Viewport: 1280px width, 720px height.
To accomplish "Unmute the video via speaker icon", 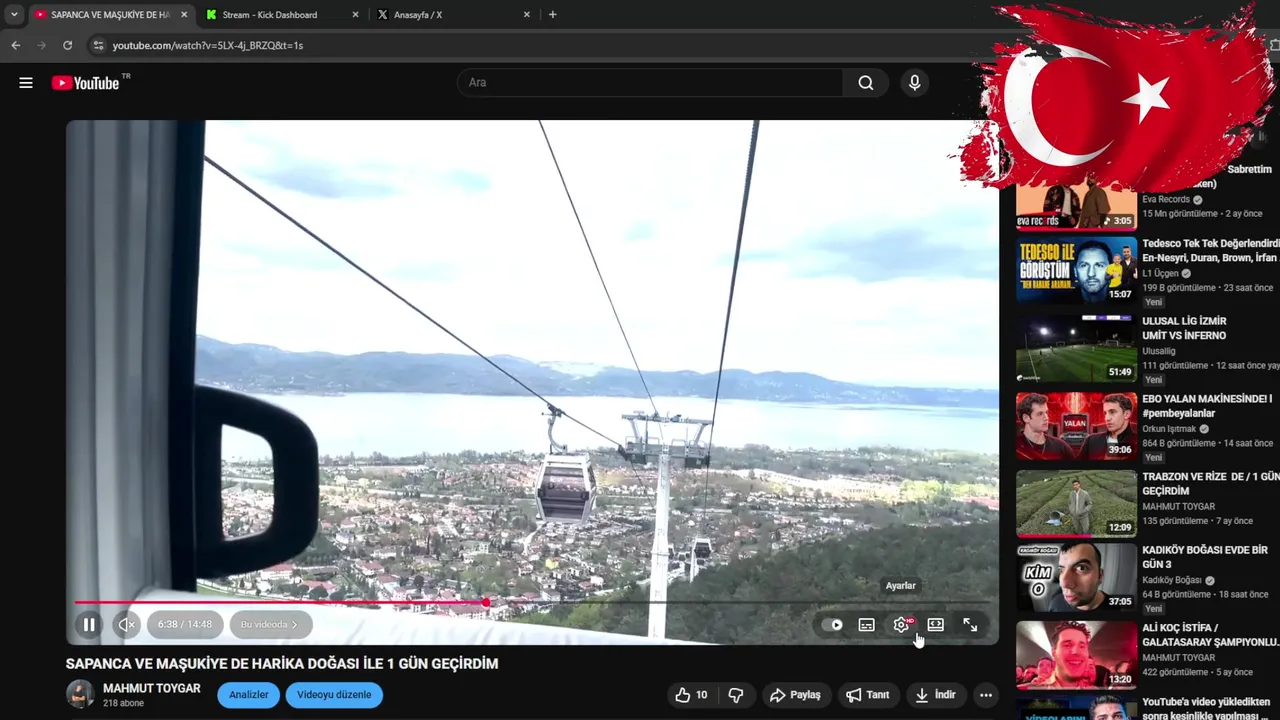I will 127,625.
